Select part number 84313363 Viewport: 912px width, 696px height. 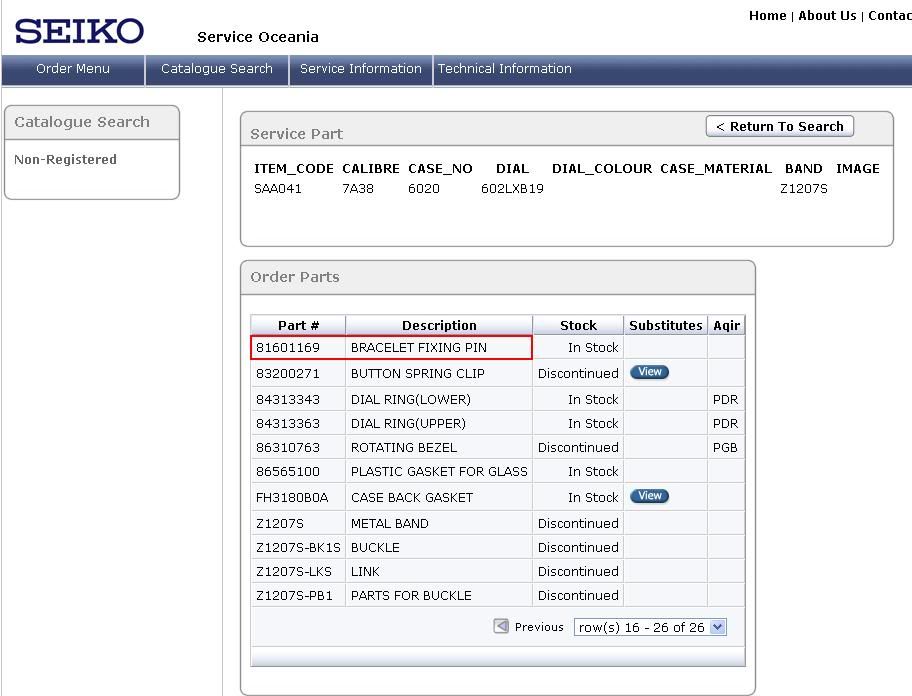pos(288,423)
